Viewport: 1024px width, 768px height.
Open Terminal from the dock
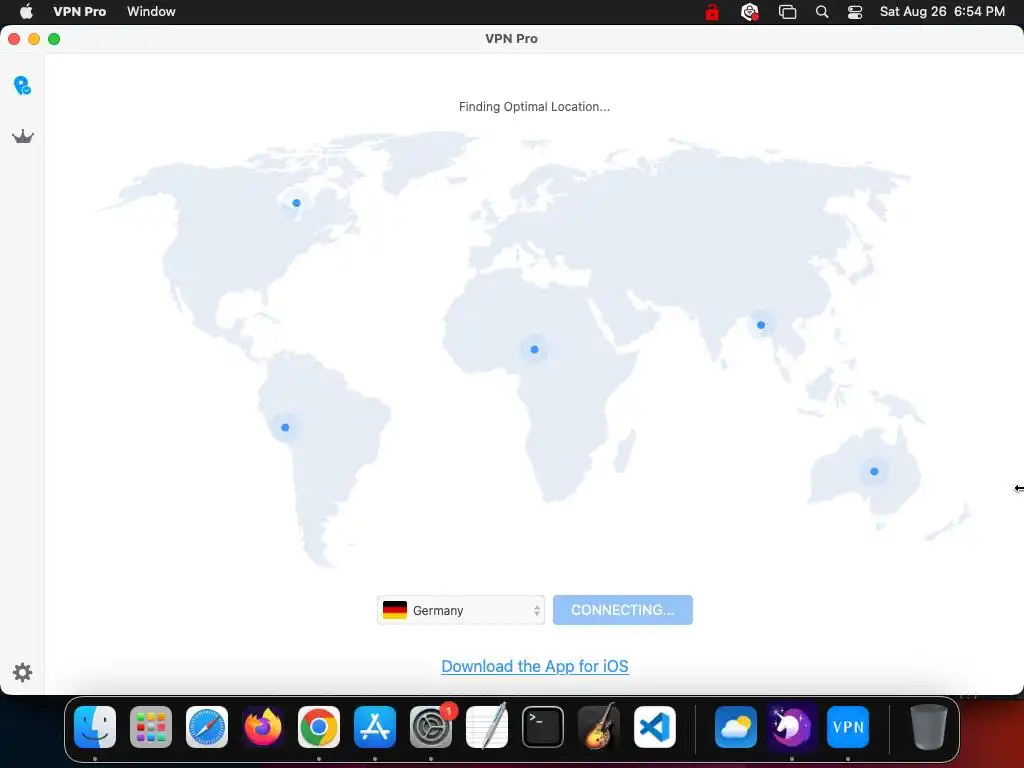point(543,726)
